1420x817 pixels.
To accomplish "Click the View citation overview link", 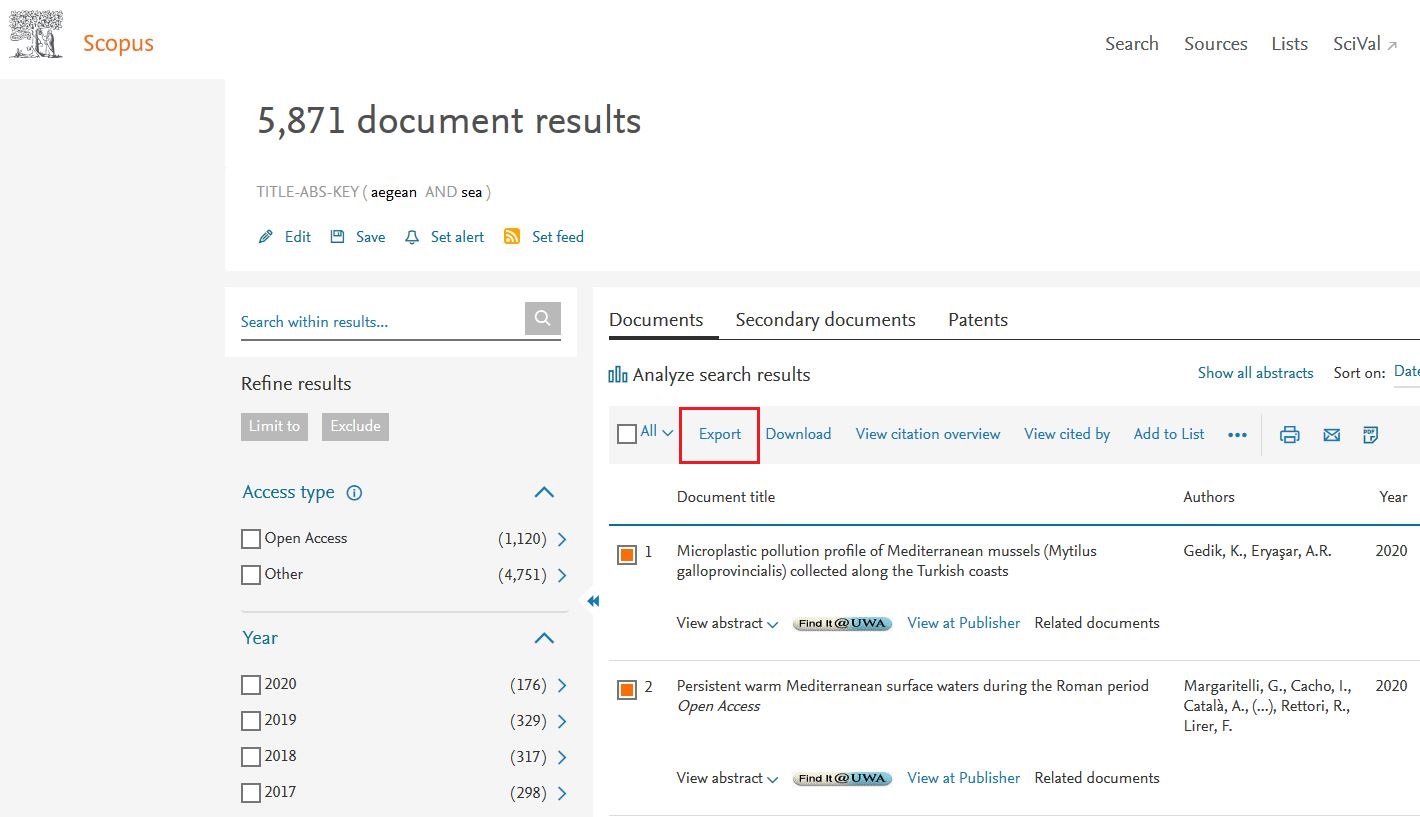I will (x=927, y=434).
